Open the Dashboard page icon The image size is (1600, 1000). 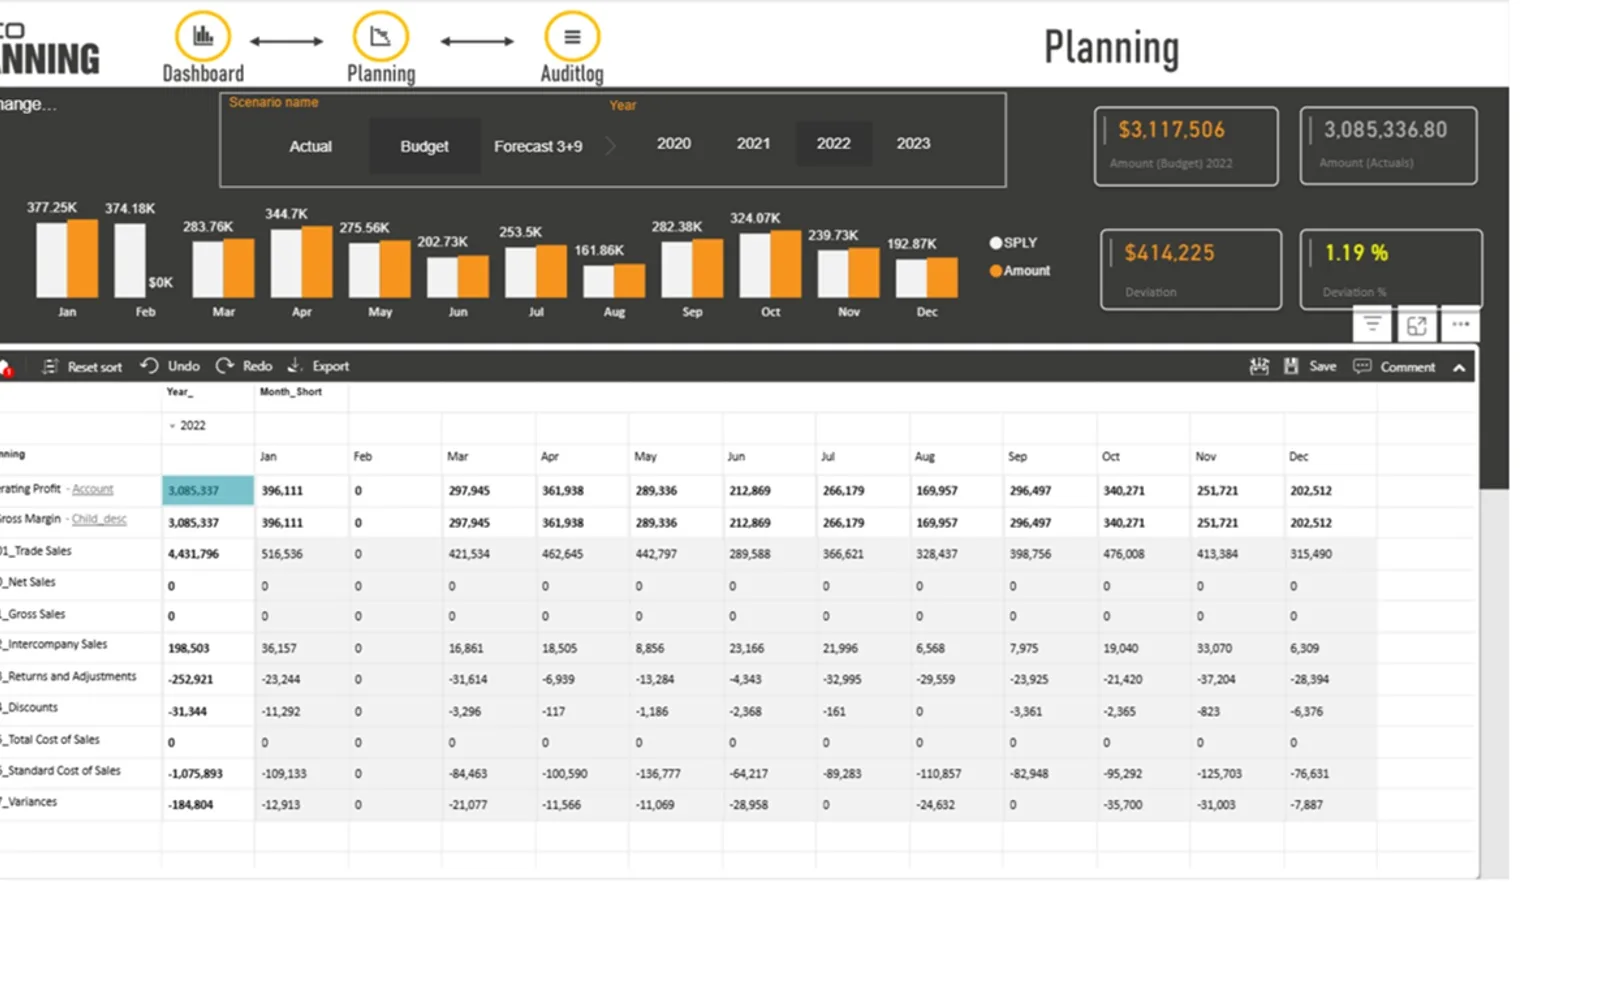[x=203, y=37]
